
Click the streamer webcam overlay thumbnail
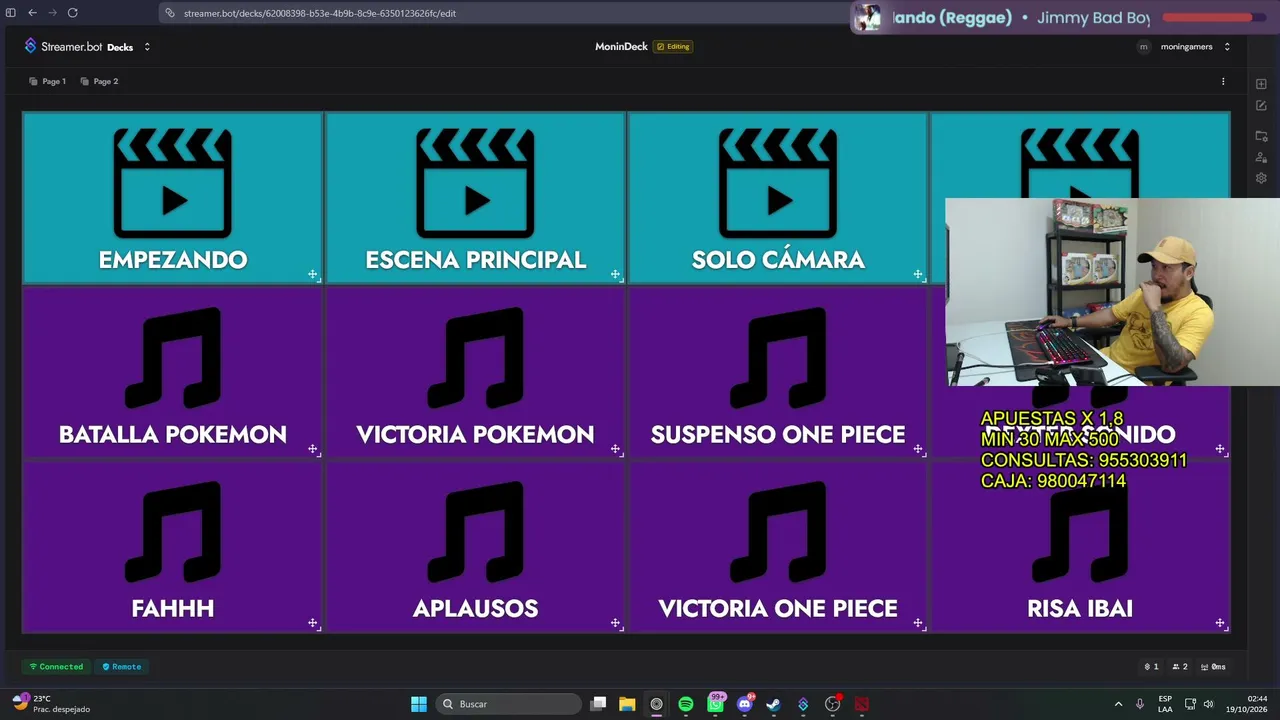point(1112,292)
